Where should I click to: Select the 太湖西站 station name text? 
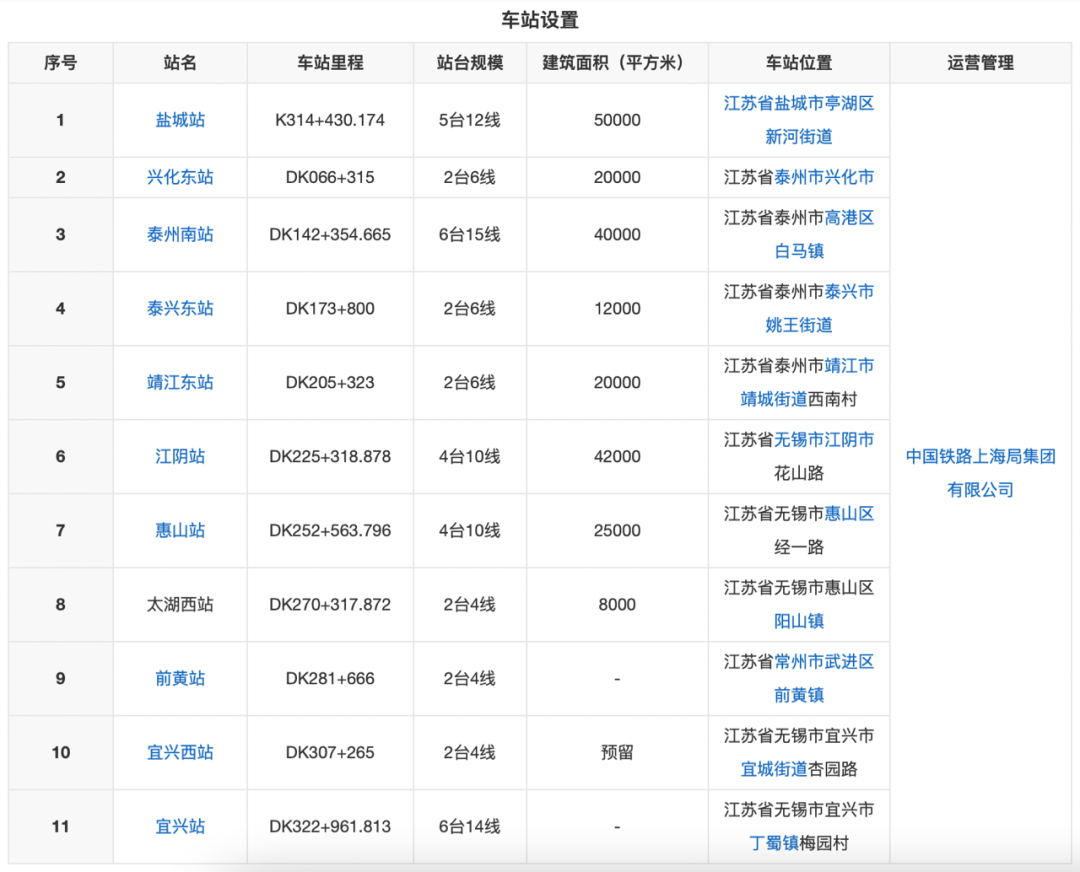pos(180,604)
